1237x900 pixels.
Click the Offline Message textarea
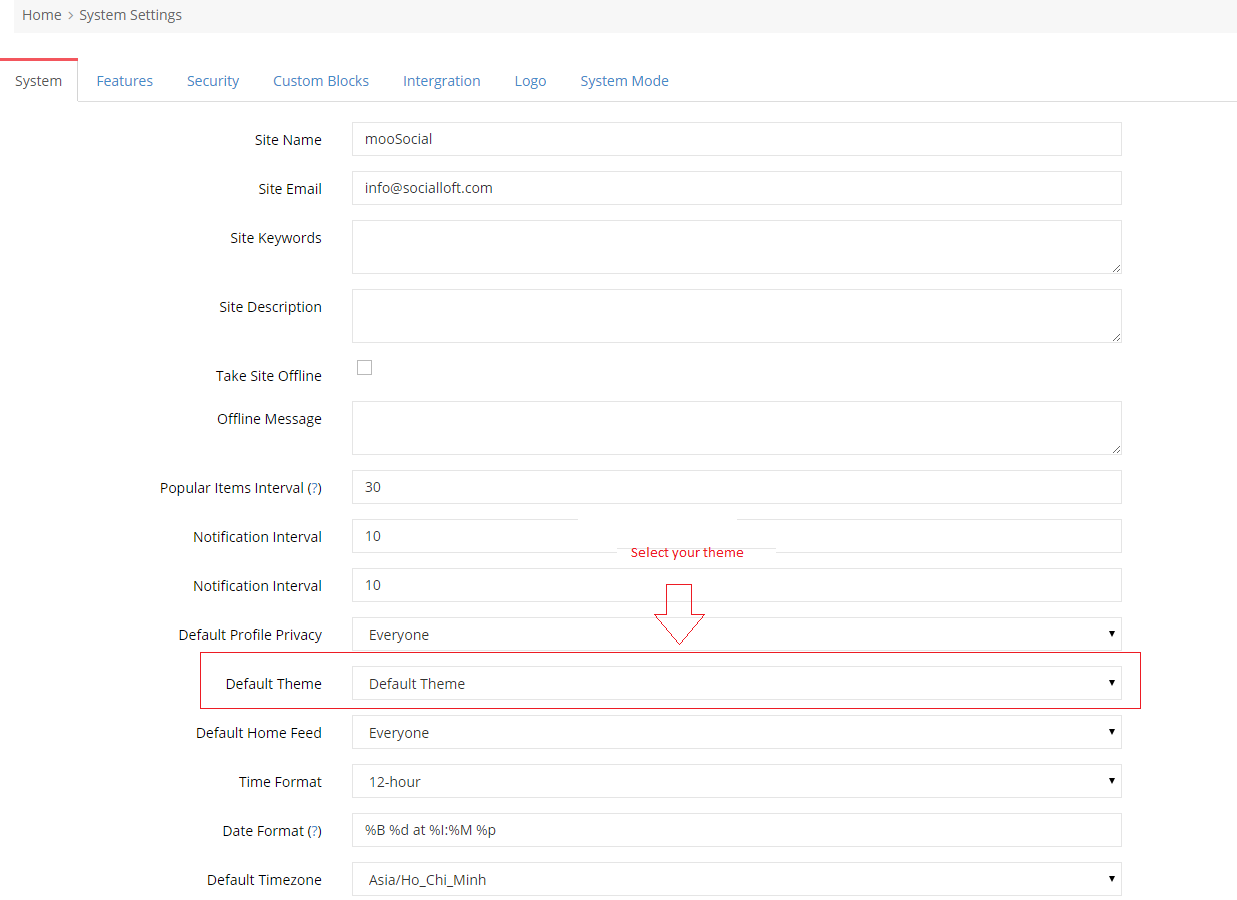[x=736, y=428]
